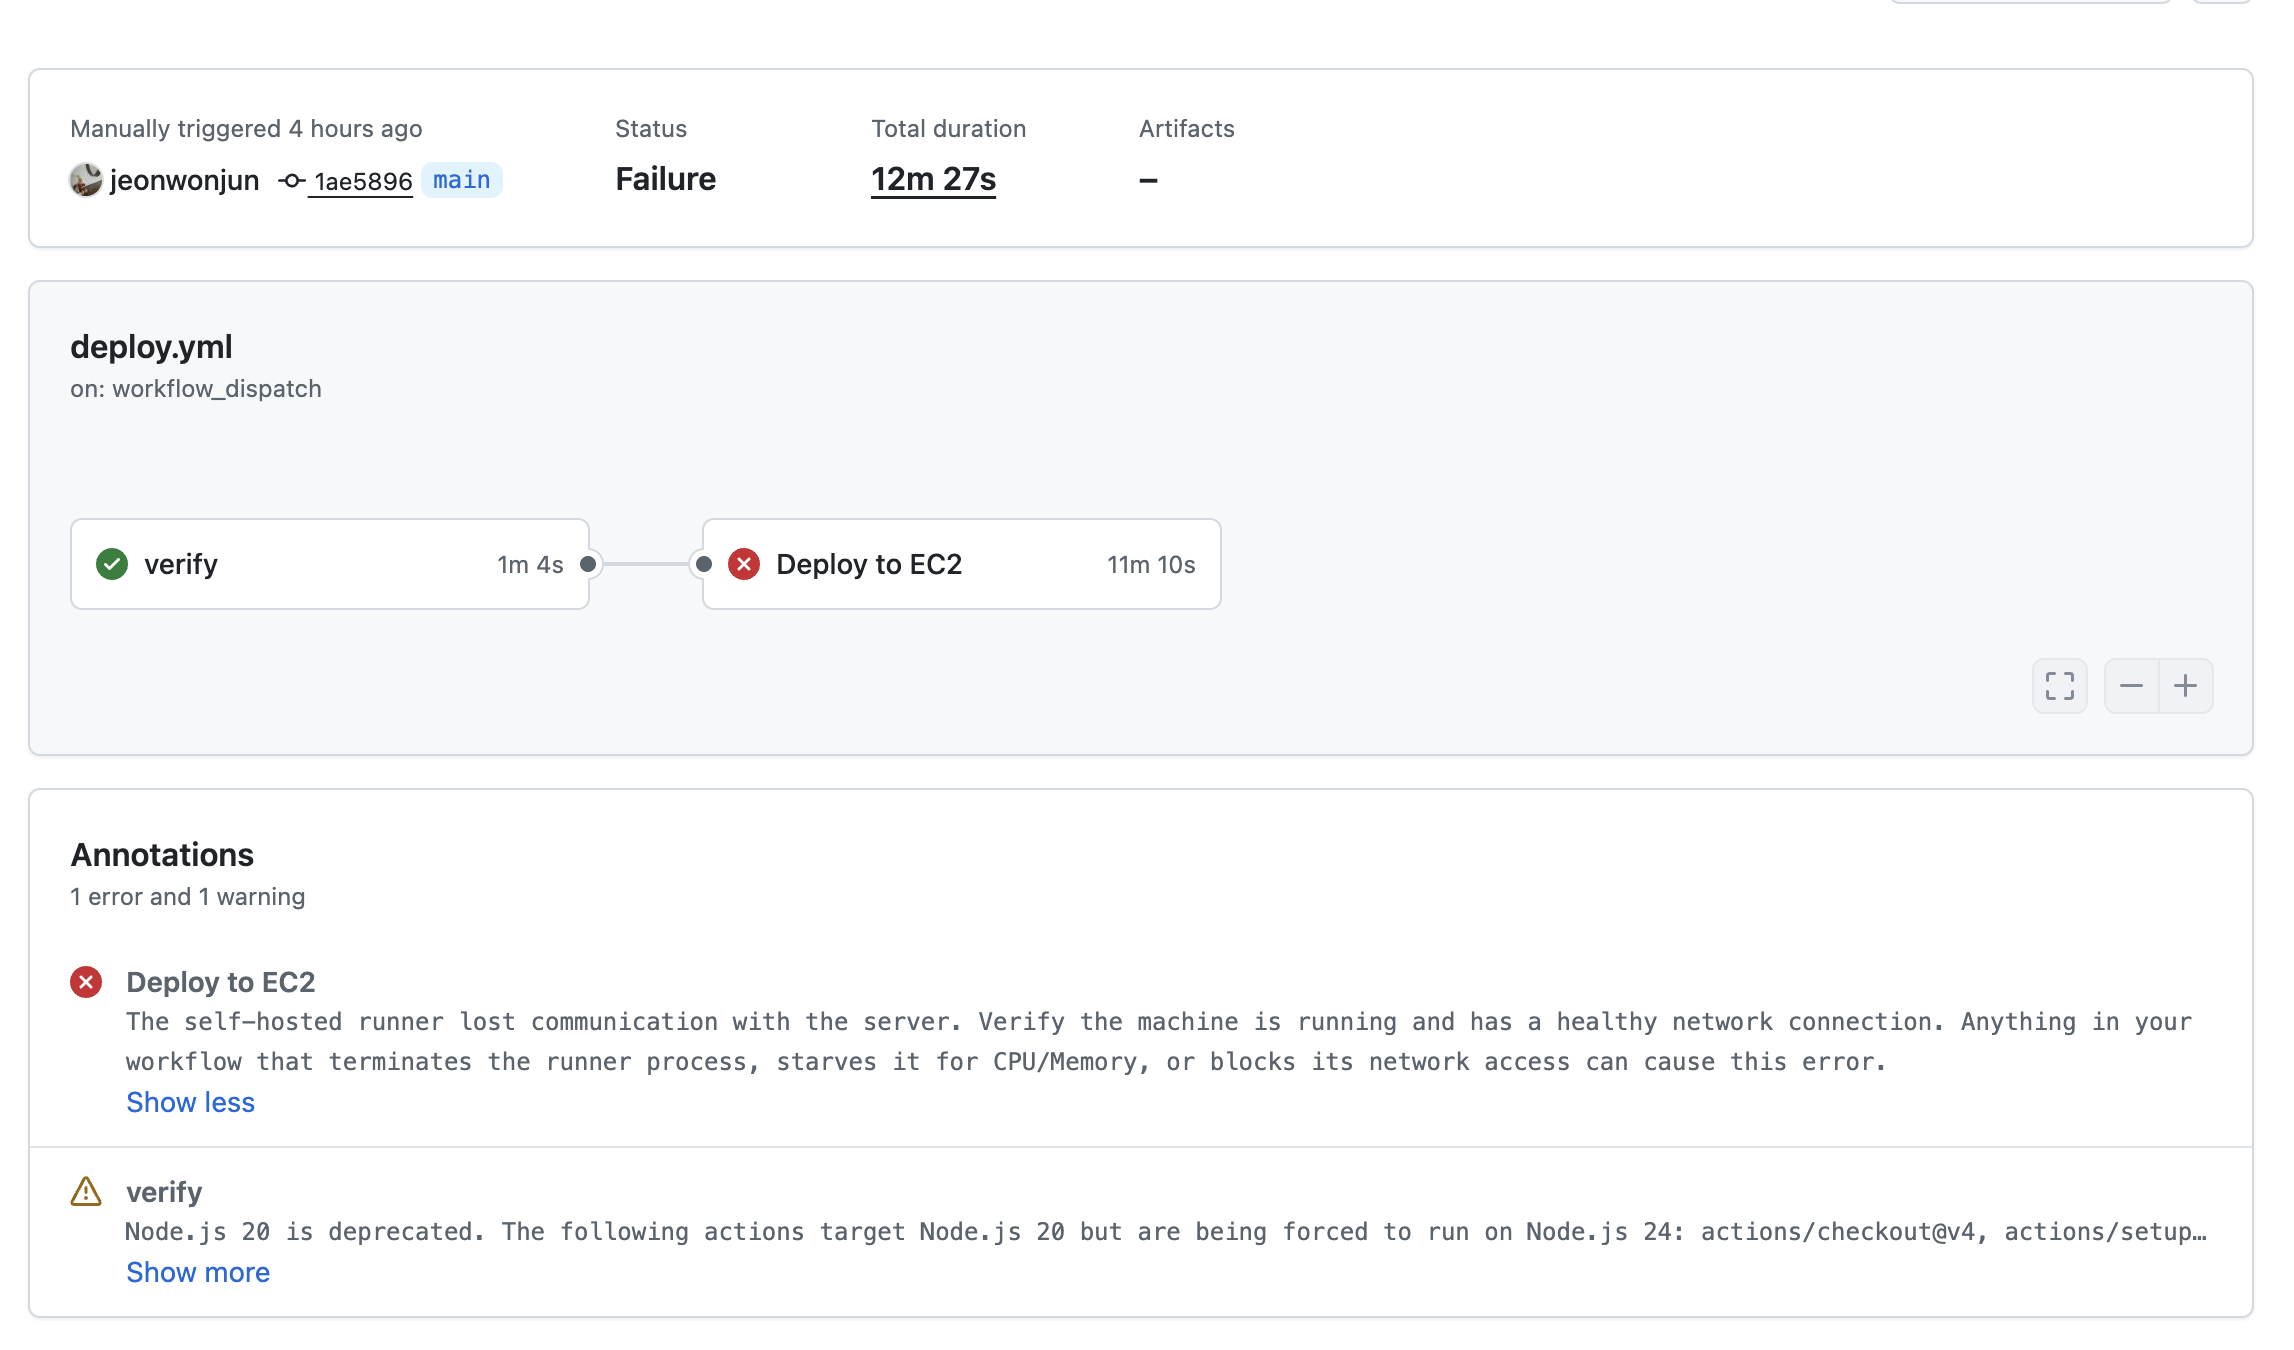Open commit 1ae5896
The height and width of the screenshot is (1350, 2294).
363,181
